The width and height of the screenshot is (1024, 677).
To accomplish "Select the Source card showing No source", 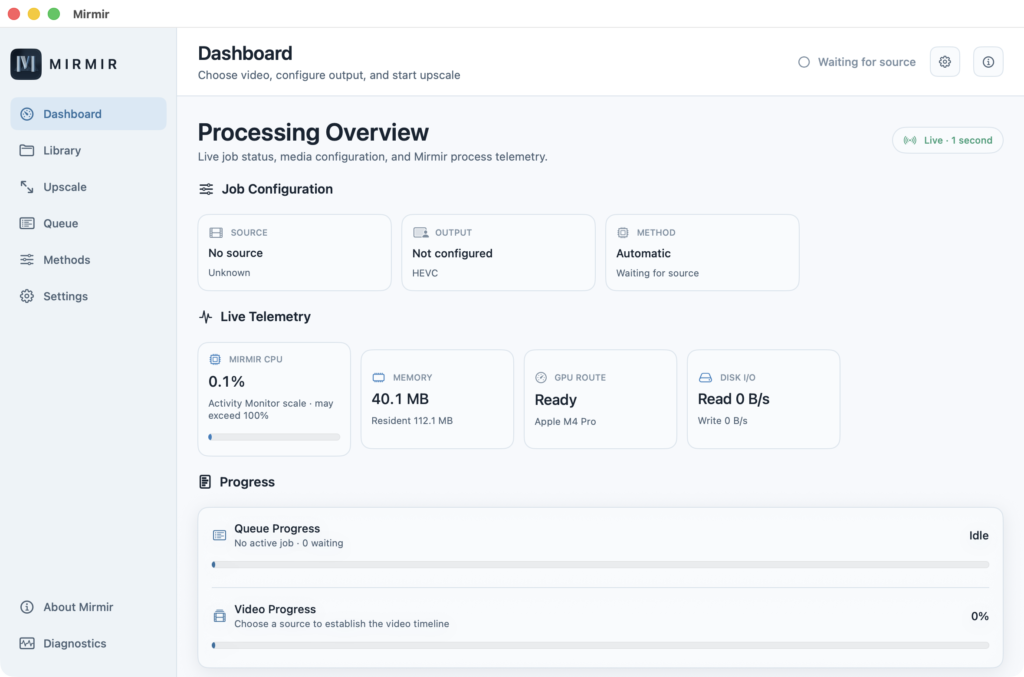I will 295,253.
